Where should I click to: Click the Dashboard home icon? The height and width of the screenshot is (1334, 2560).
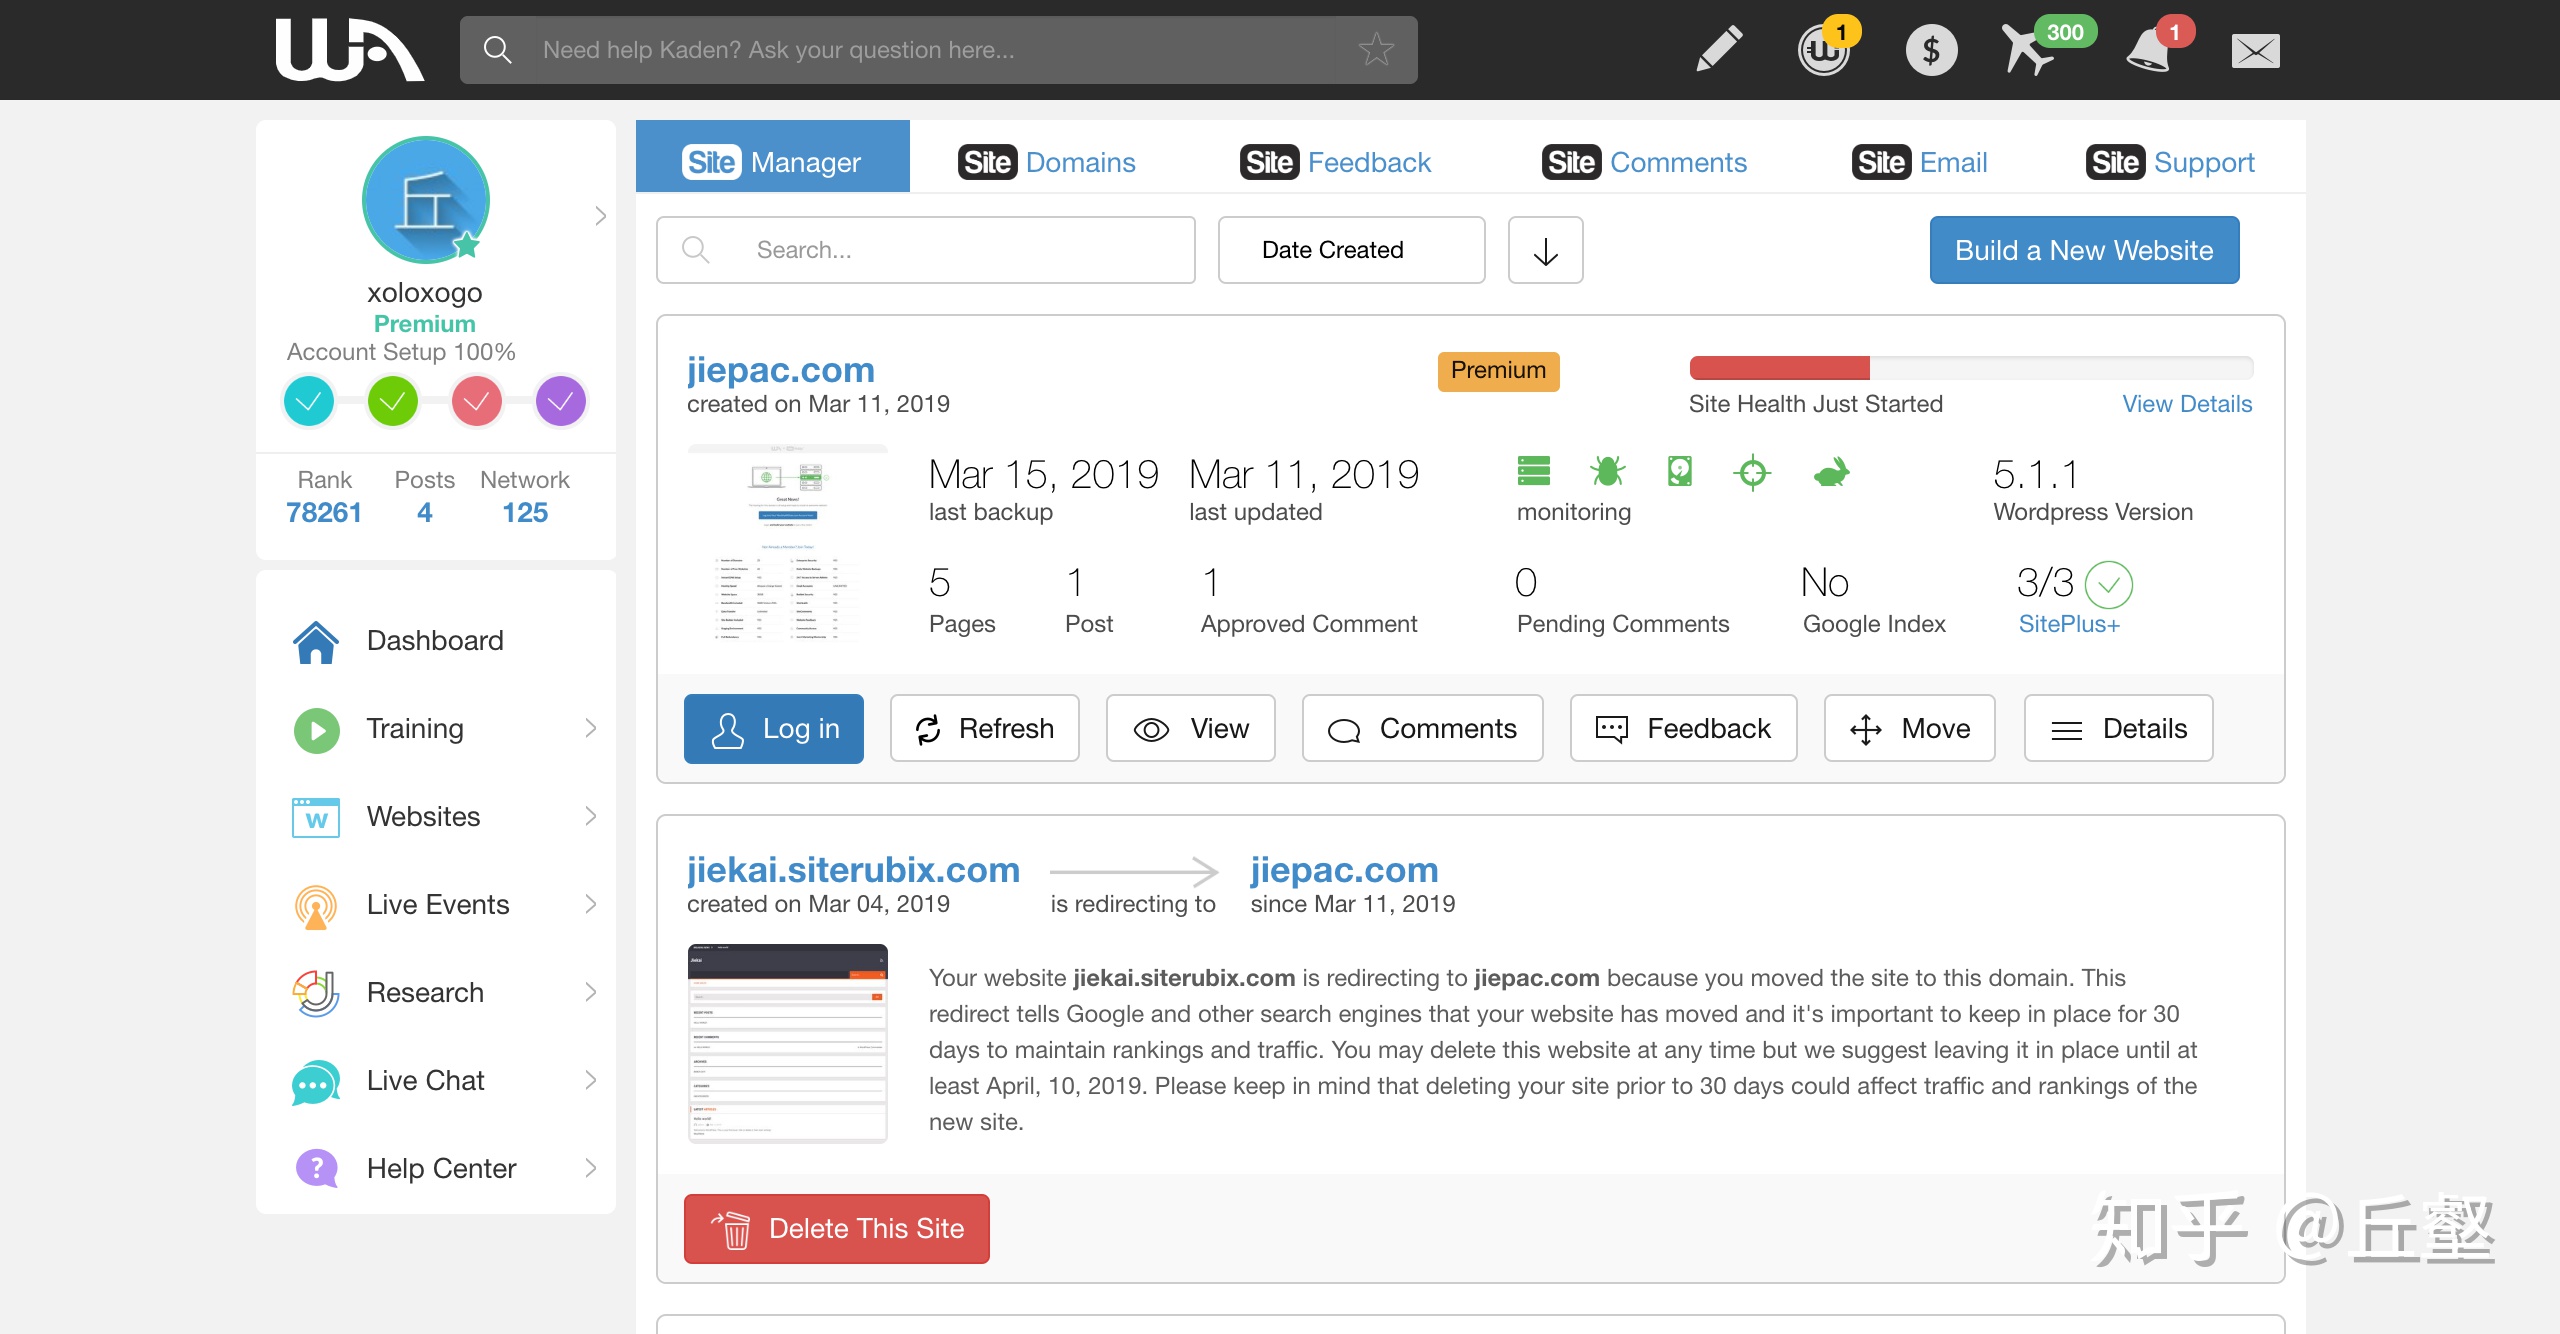click(x=316, y=641)
